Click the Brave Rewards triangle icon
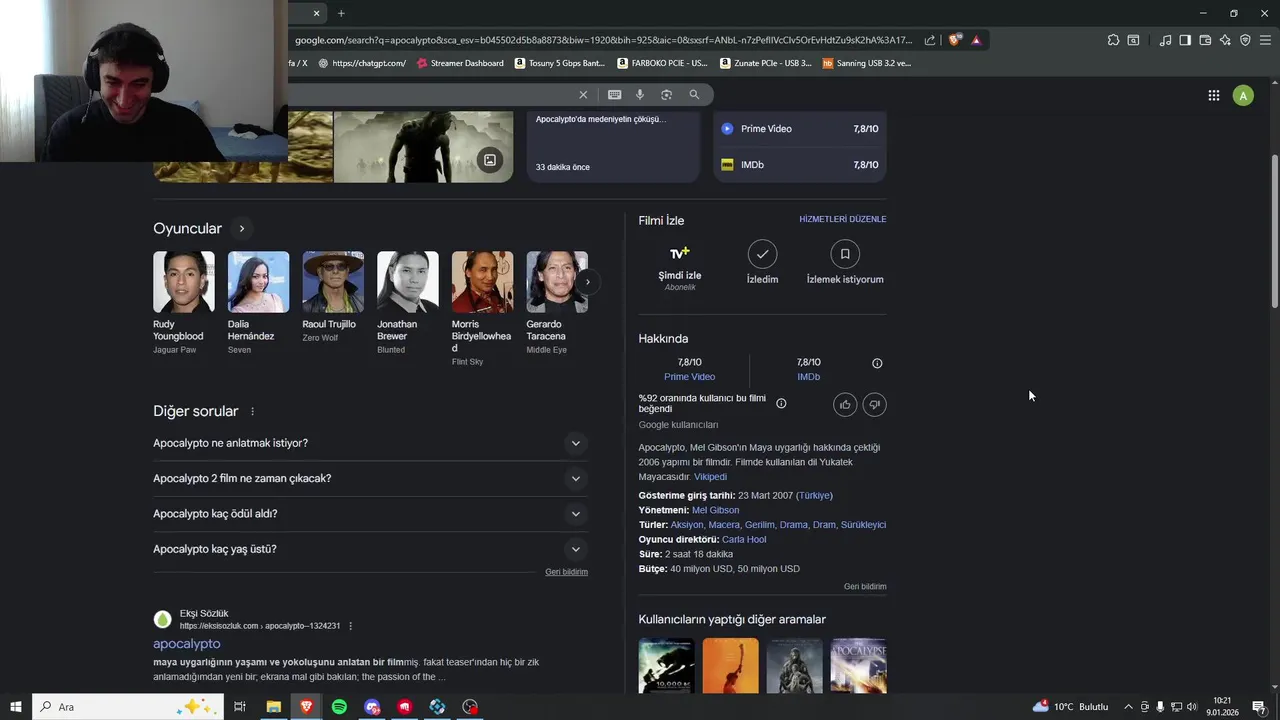This screenshot has width=1280, height=720. click(x=976, y=40)
